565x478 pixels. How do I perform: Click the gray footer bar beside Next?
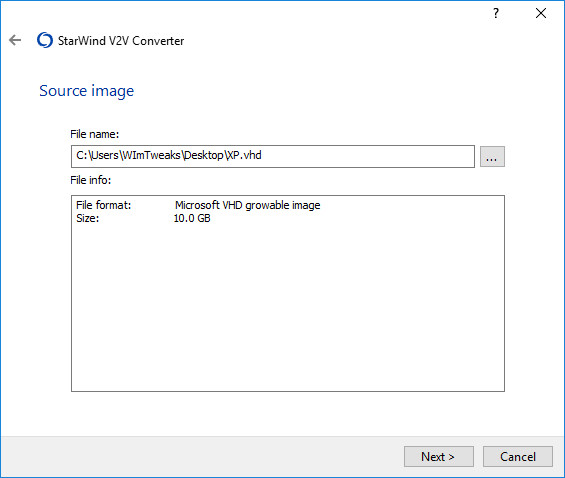202,457
